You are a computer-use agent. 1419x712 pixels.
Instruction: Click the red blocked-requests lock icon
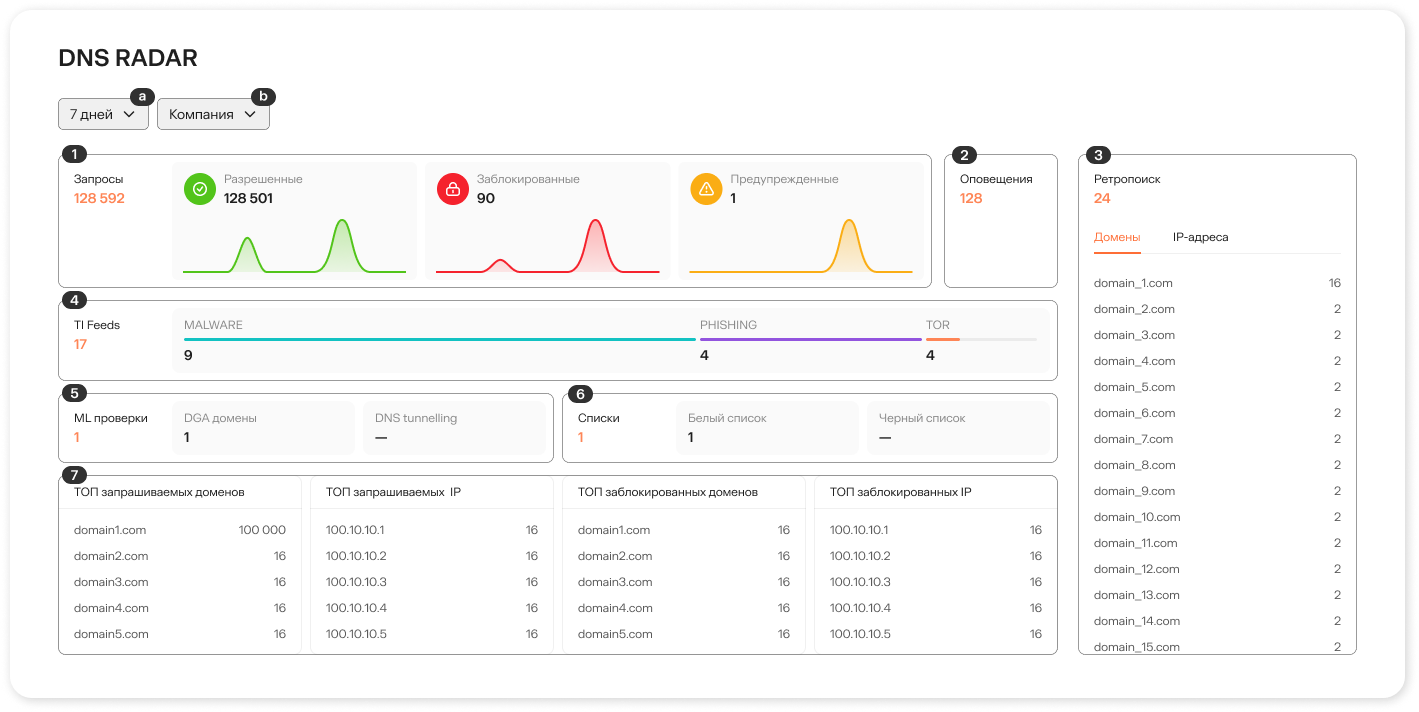(453, 189)
